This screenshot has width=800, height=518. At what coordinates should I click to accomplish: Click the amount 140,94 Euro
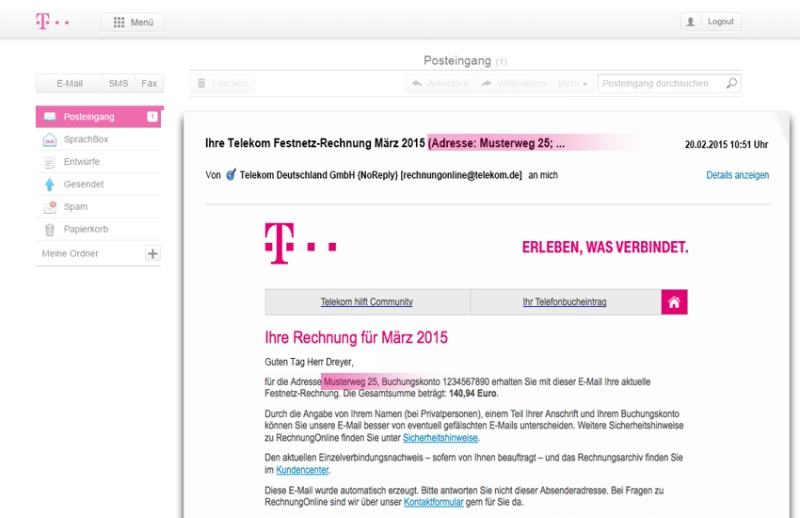tap(472, 393)
